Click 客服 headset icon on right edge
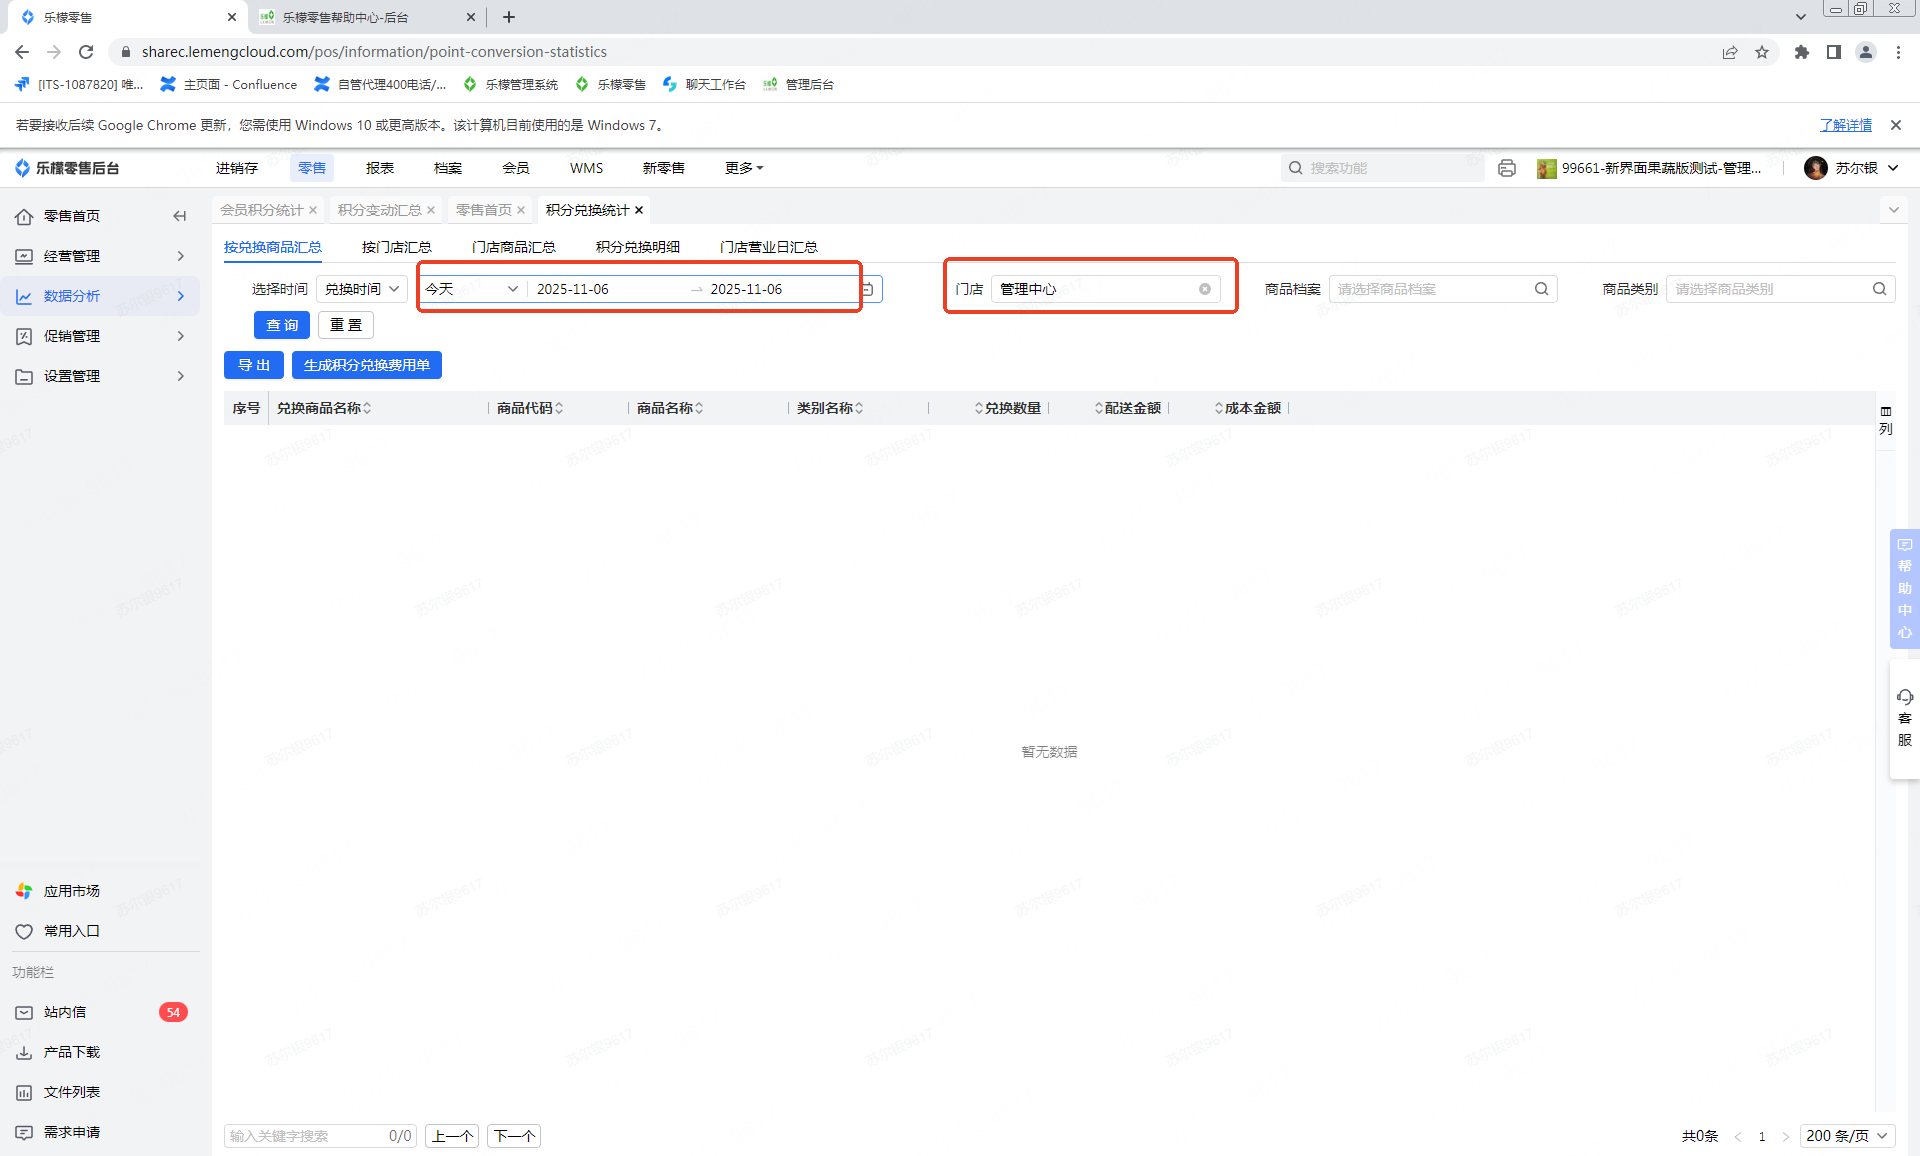 [1904, 698]
